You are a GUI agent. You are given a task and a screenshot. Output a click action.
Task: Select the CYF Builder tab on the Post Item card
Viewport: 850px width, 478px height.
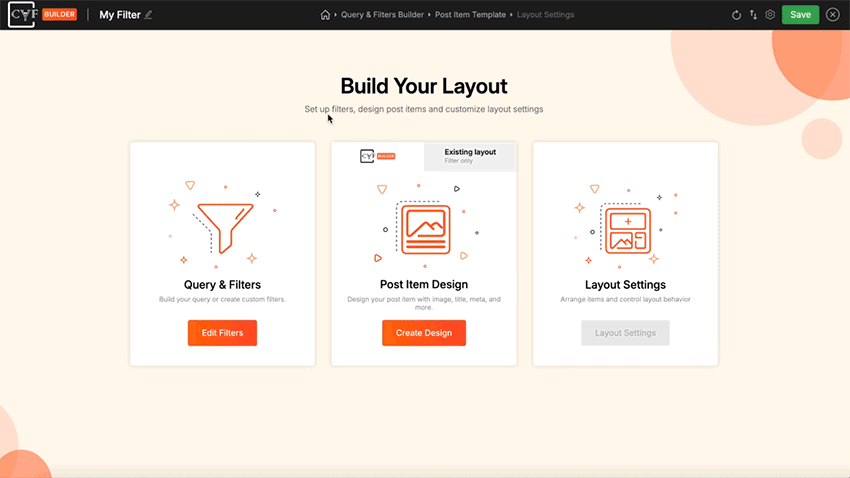click(x=378, y=156)
